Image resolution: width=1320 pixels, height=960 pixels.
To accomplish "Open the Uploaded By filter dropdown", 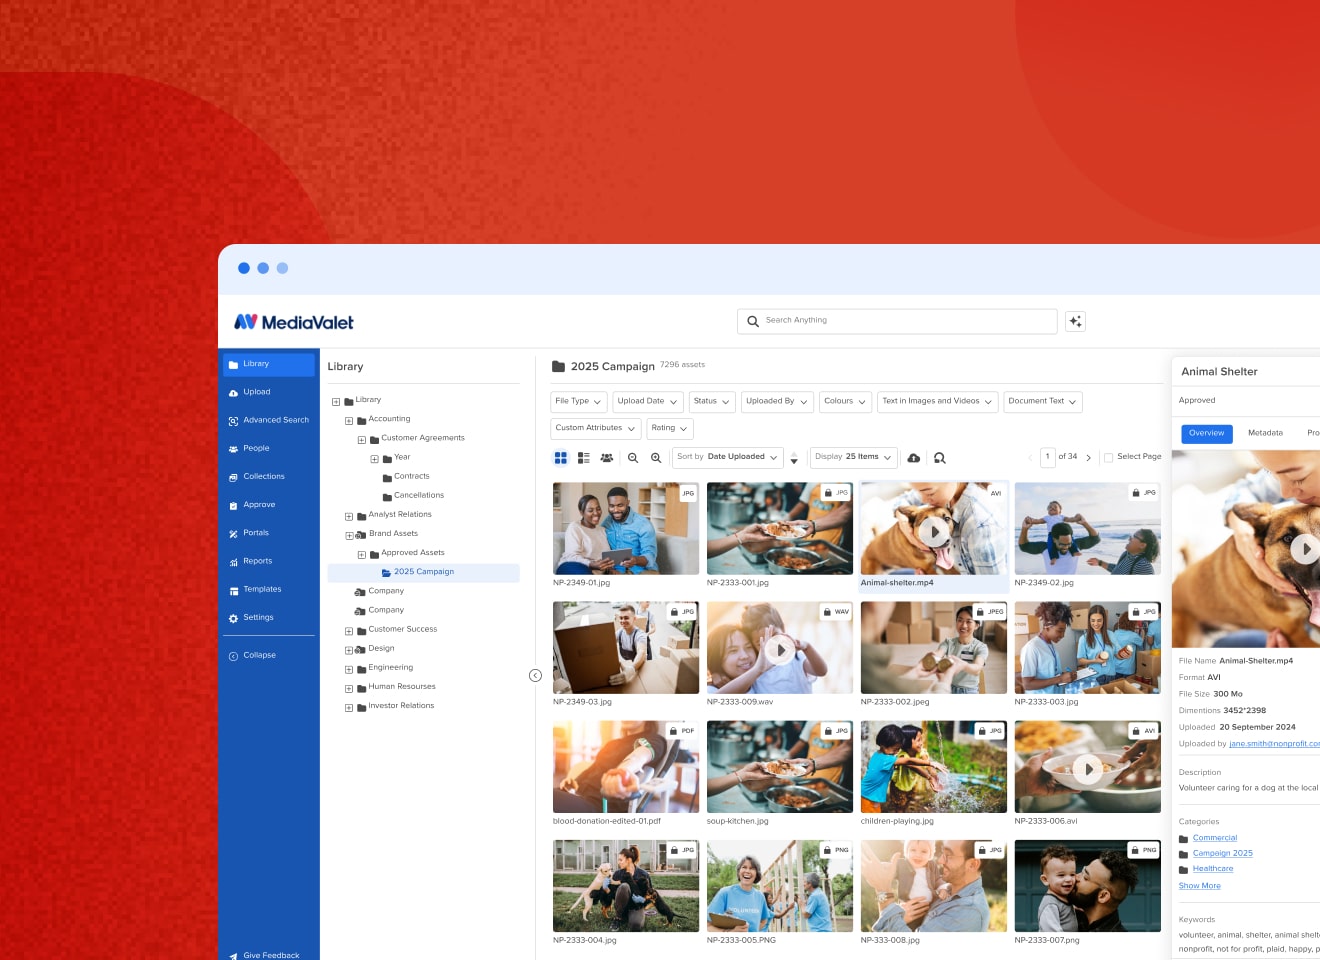I will [x=777, y=402].
